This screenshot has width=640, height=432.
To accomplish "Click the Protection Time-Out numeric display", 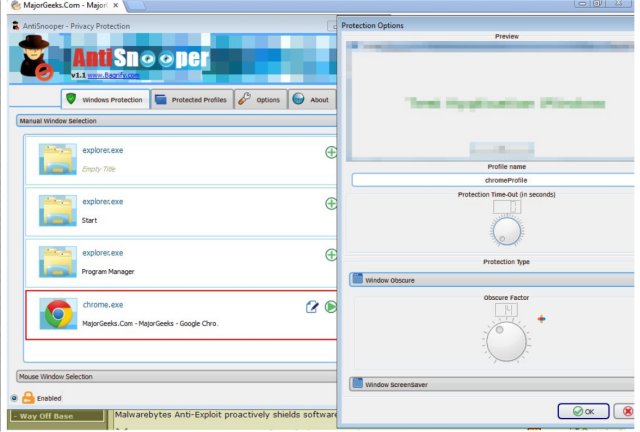I will point(507,207).
